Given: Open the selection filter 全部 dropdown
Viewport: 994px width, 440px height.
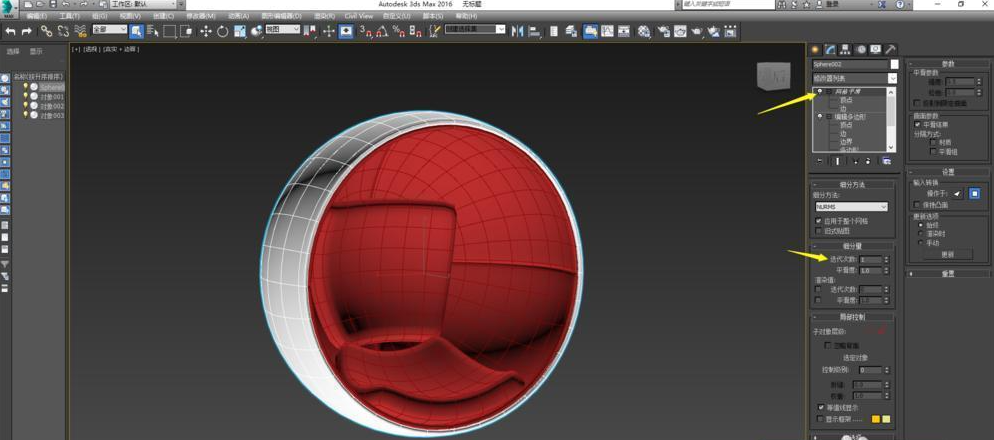Looking at the screenshot, I should tap(109, 31).
